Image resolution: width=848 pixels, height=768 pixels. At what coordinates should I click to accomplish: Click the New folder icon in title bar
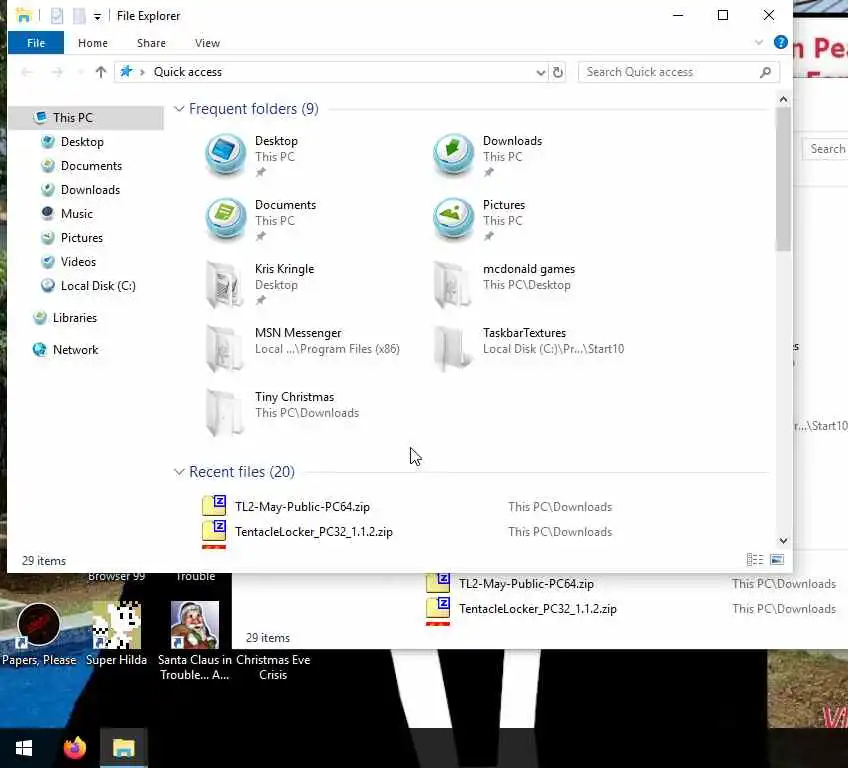[79, 16]
